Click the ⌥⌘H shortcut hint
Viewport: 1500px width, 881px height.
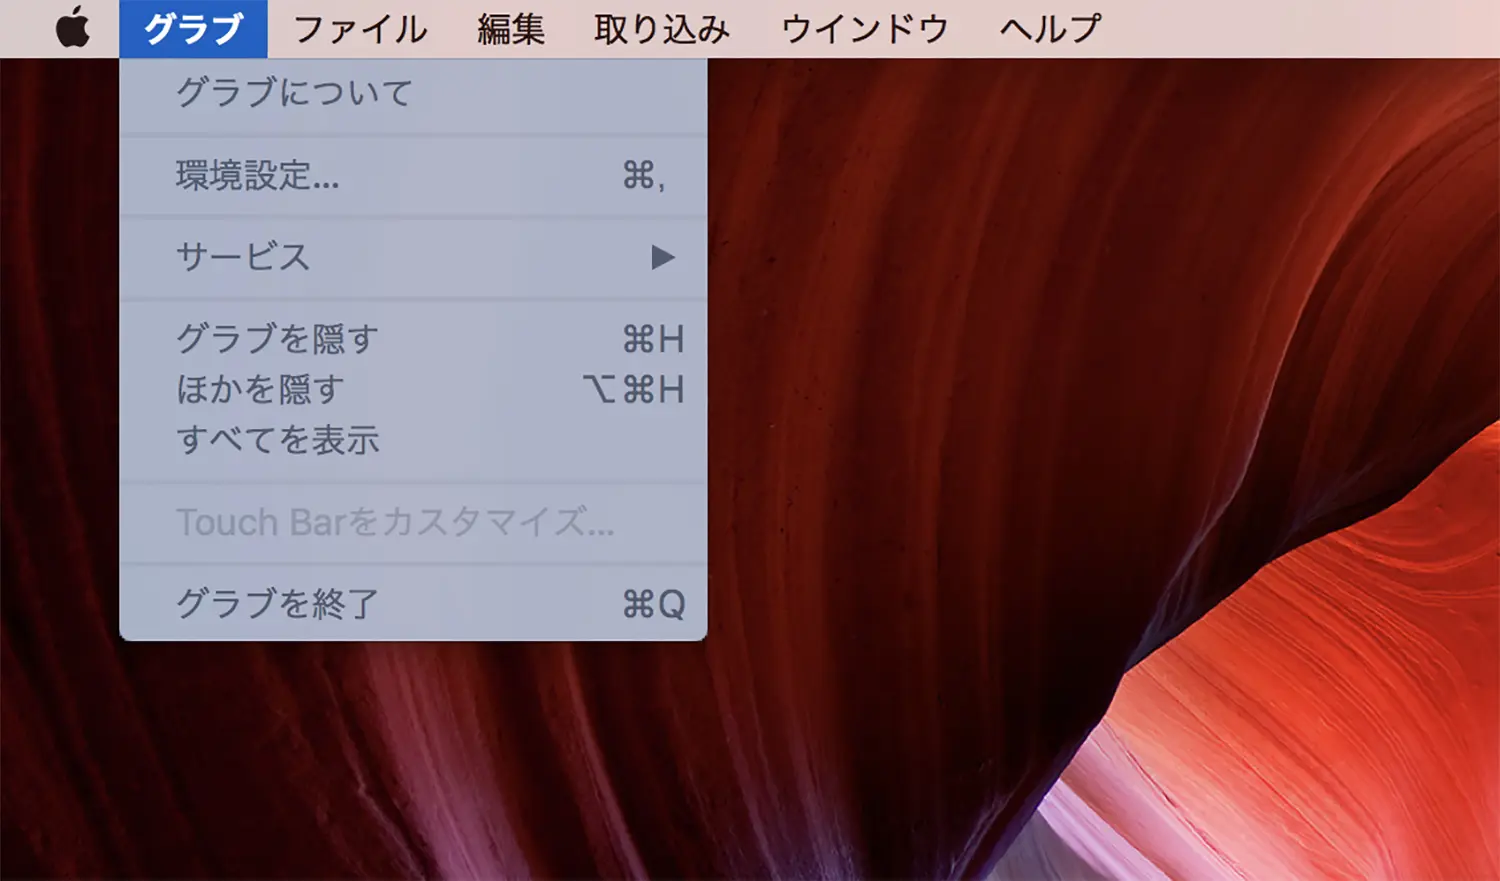coord(634,389)
